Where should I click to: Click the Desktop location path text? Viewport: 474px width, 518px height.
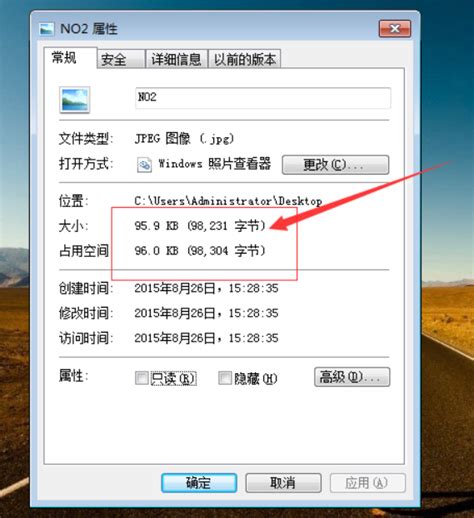228,201
